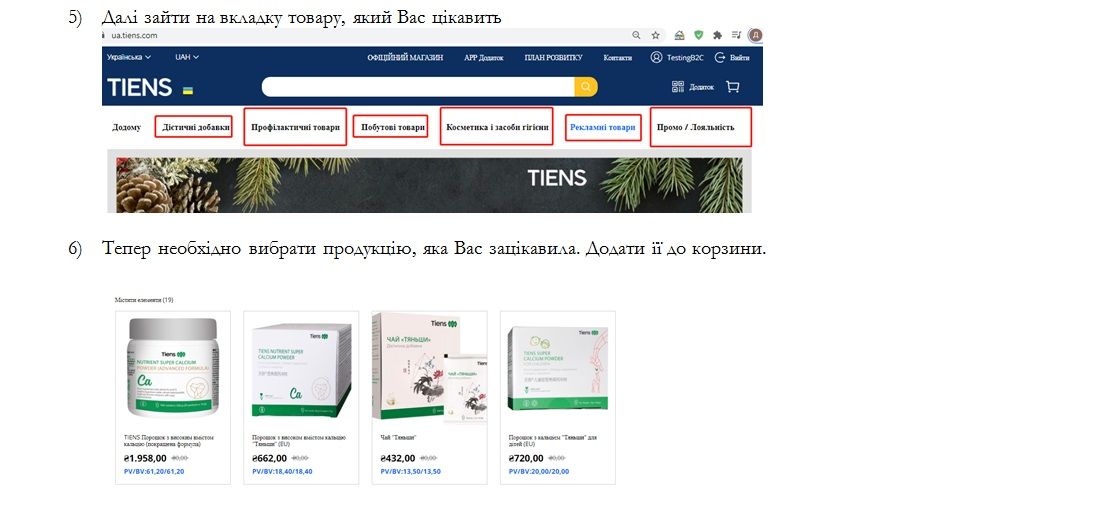Image resolution: width=1096 pixels, height=509 pixels.
Task: Open the Дієтичні добавки tab
Action: 194,127
